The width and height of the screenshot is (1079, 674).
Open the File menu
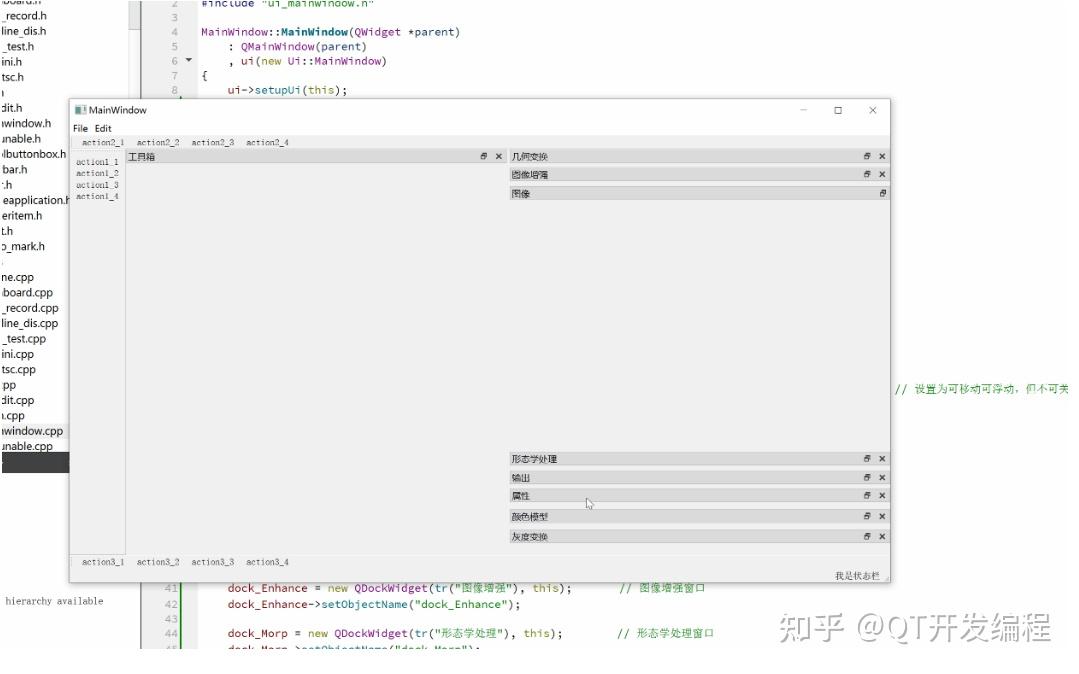coord(80,128)
